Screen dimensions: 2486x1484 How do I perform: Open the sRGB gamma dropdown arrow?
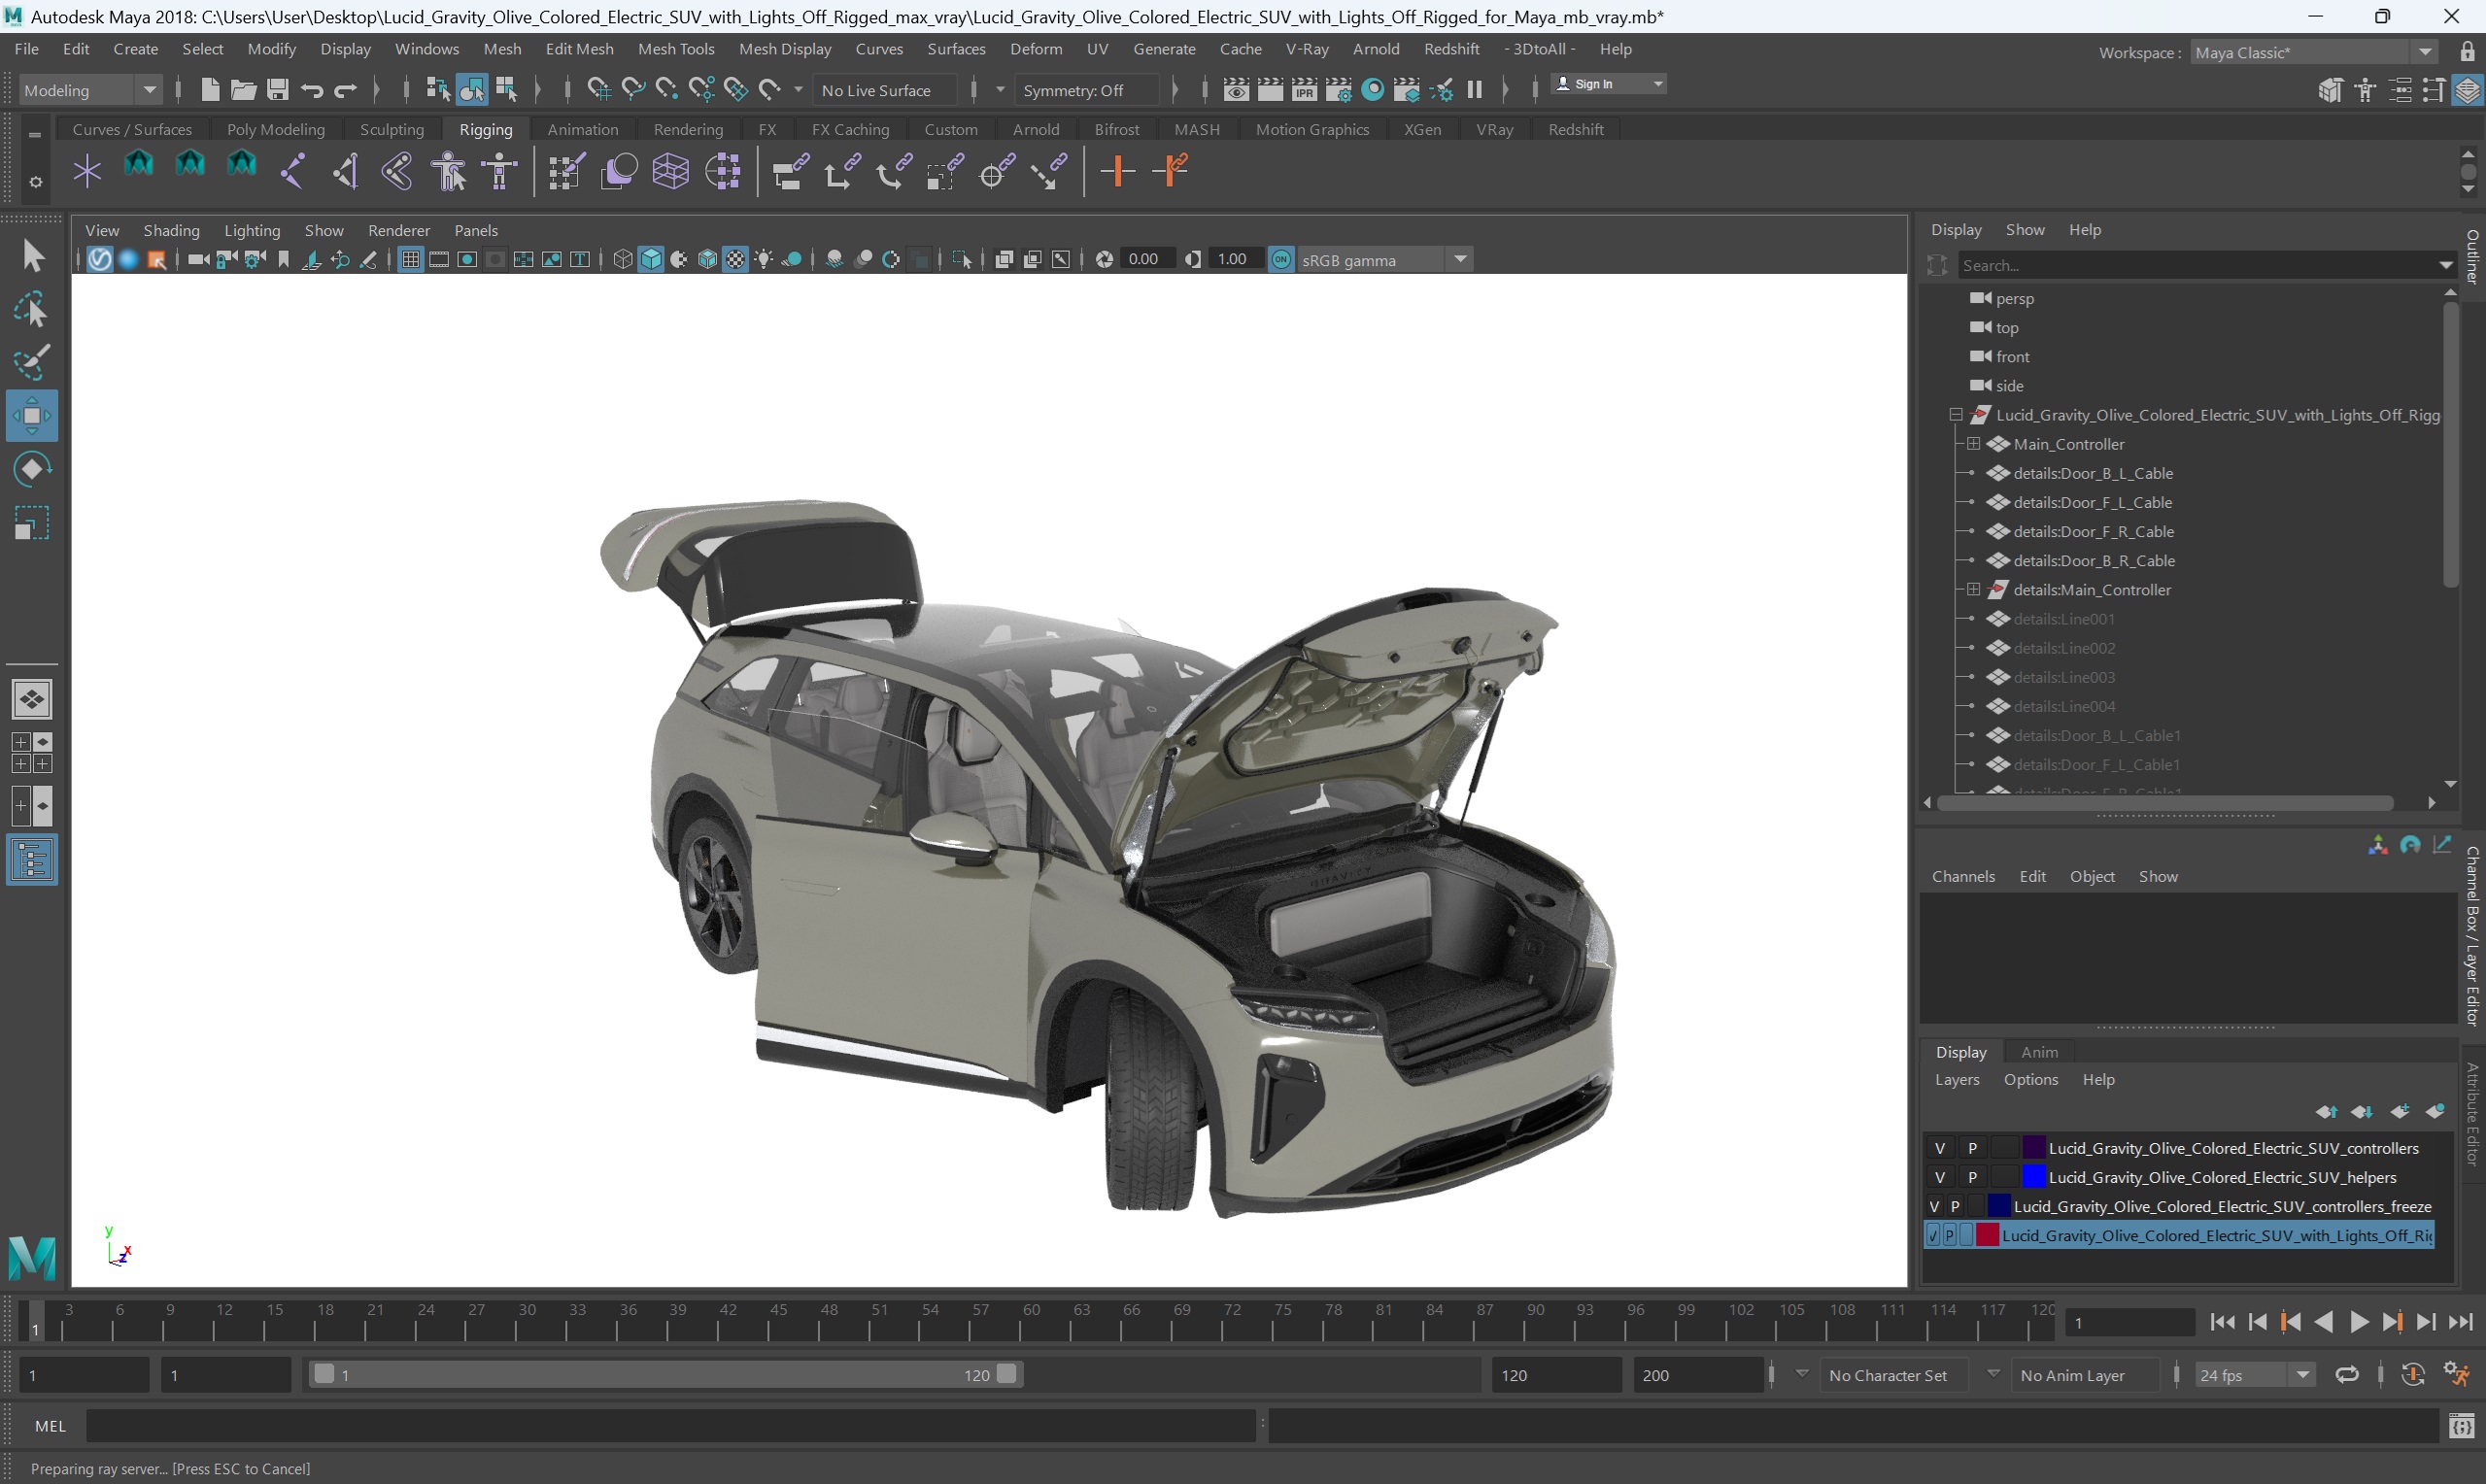pos(1460,260)
